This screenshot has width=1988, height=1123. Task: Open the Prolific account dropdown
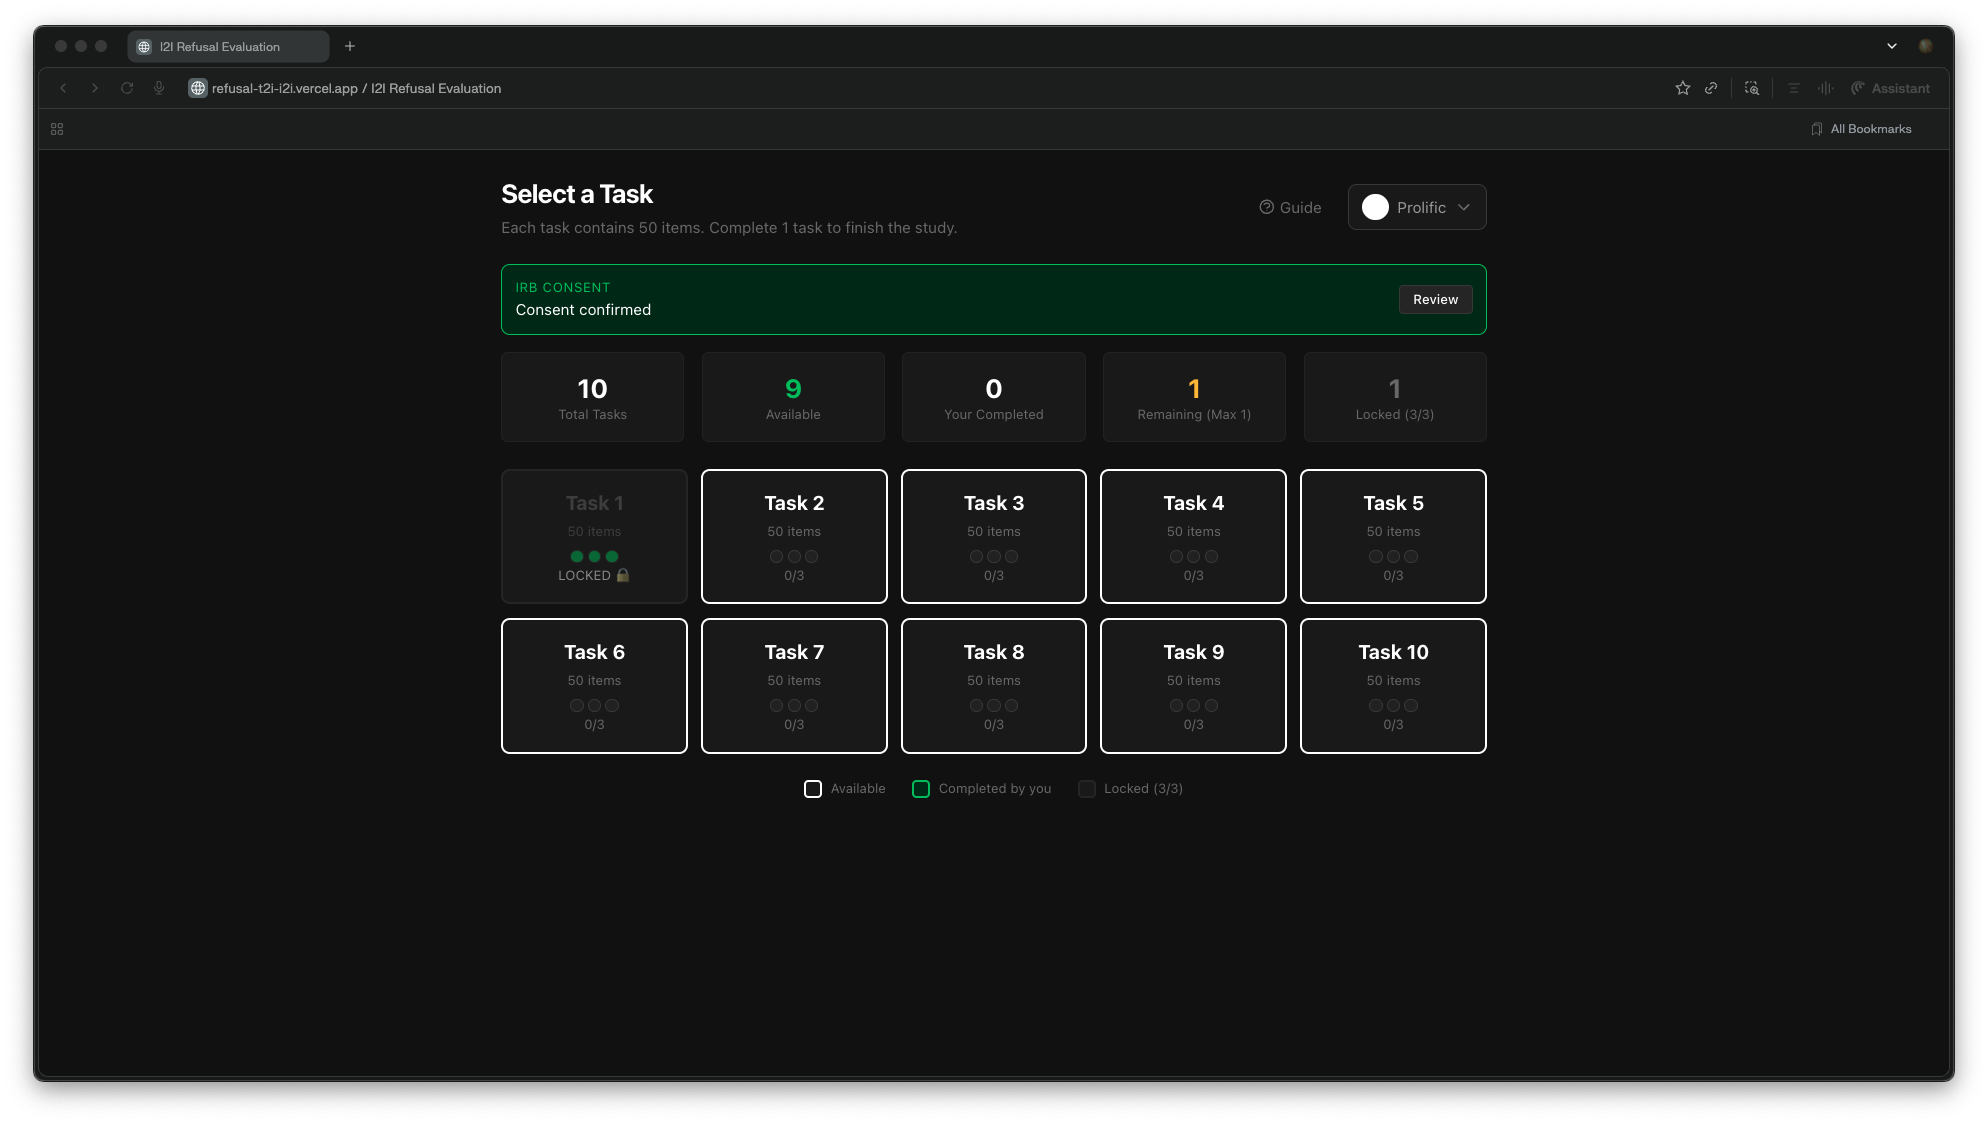[1416, 207]
